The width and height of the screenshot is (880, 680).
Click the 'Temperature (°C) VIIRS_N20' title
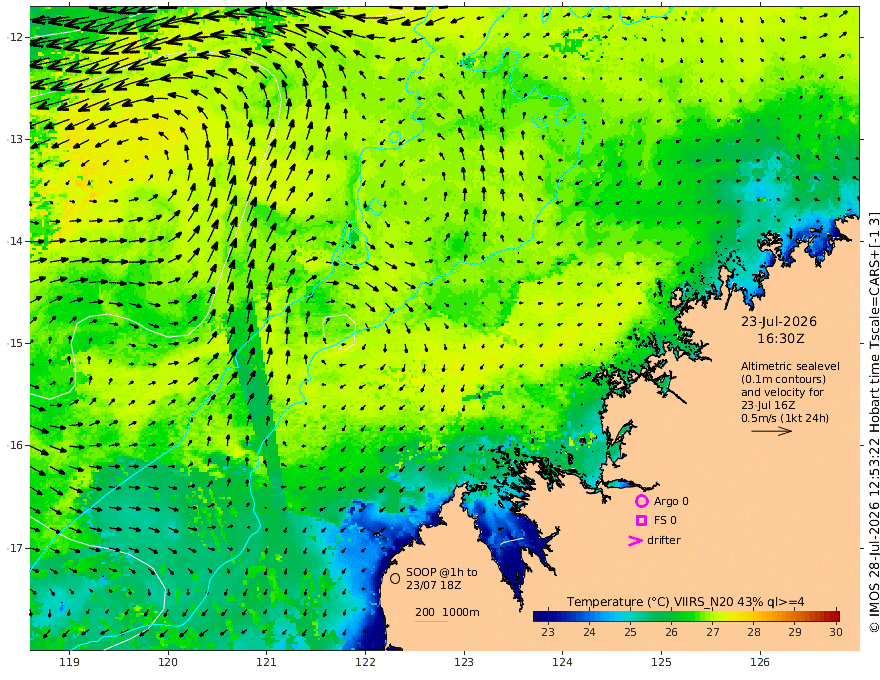click(648, 602)
